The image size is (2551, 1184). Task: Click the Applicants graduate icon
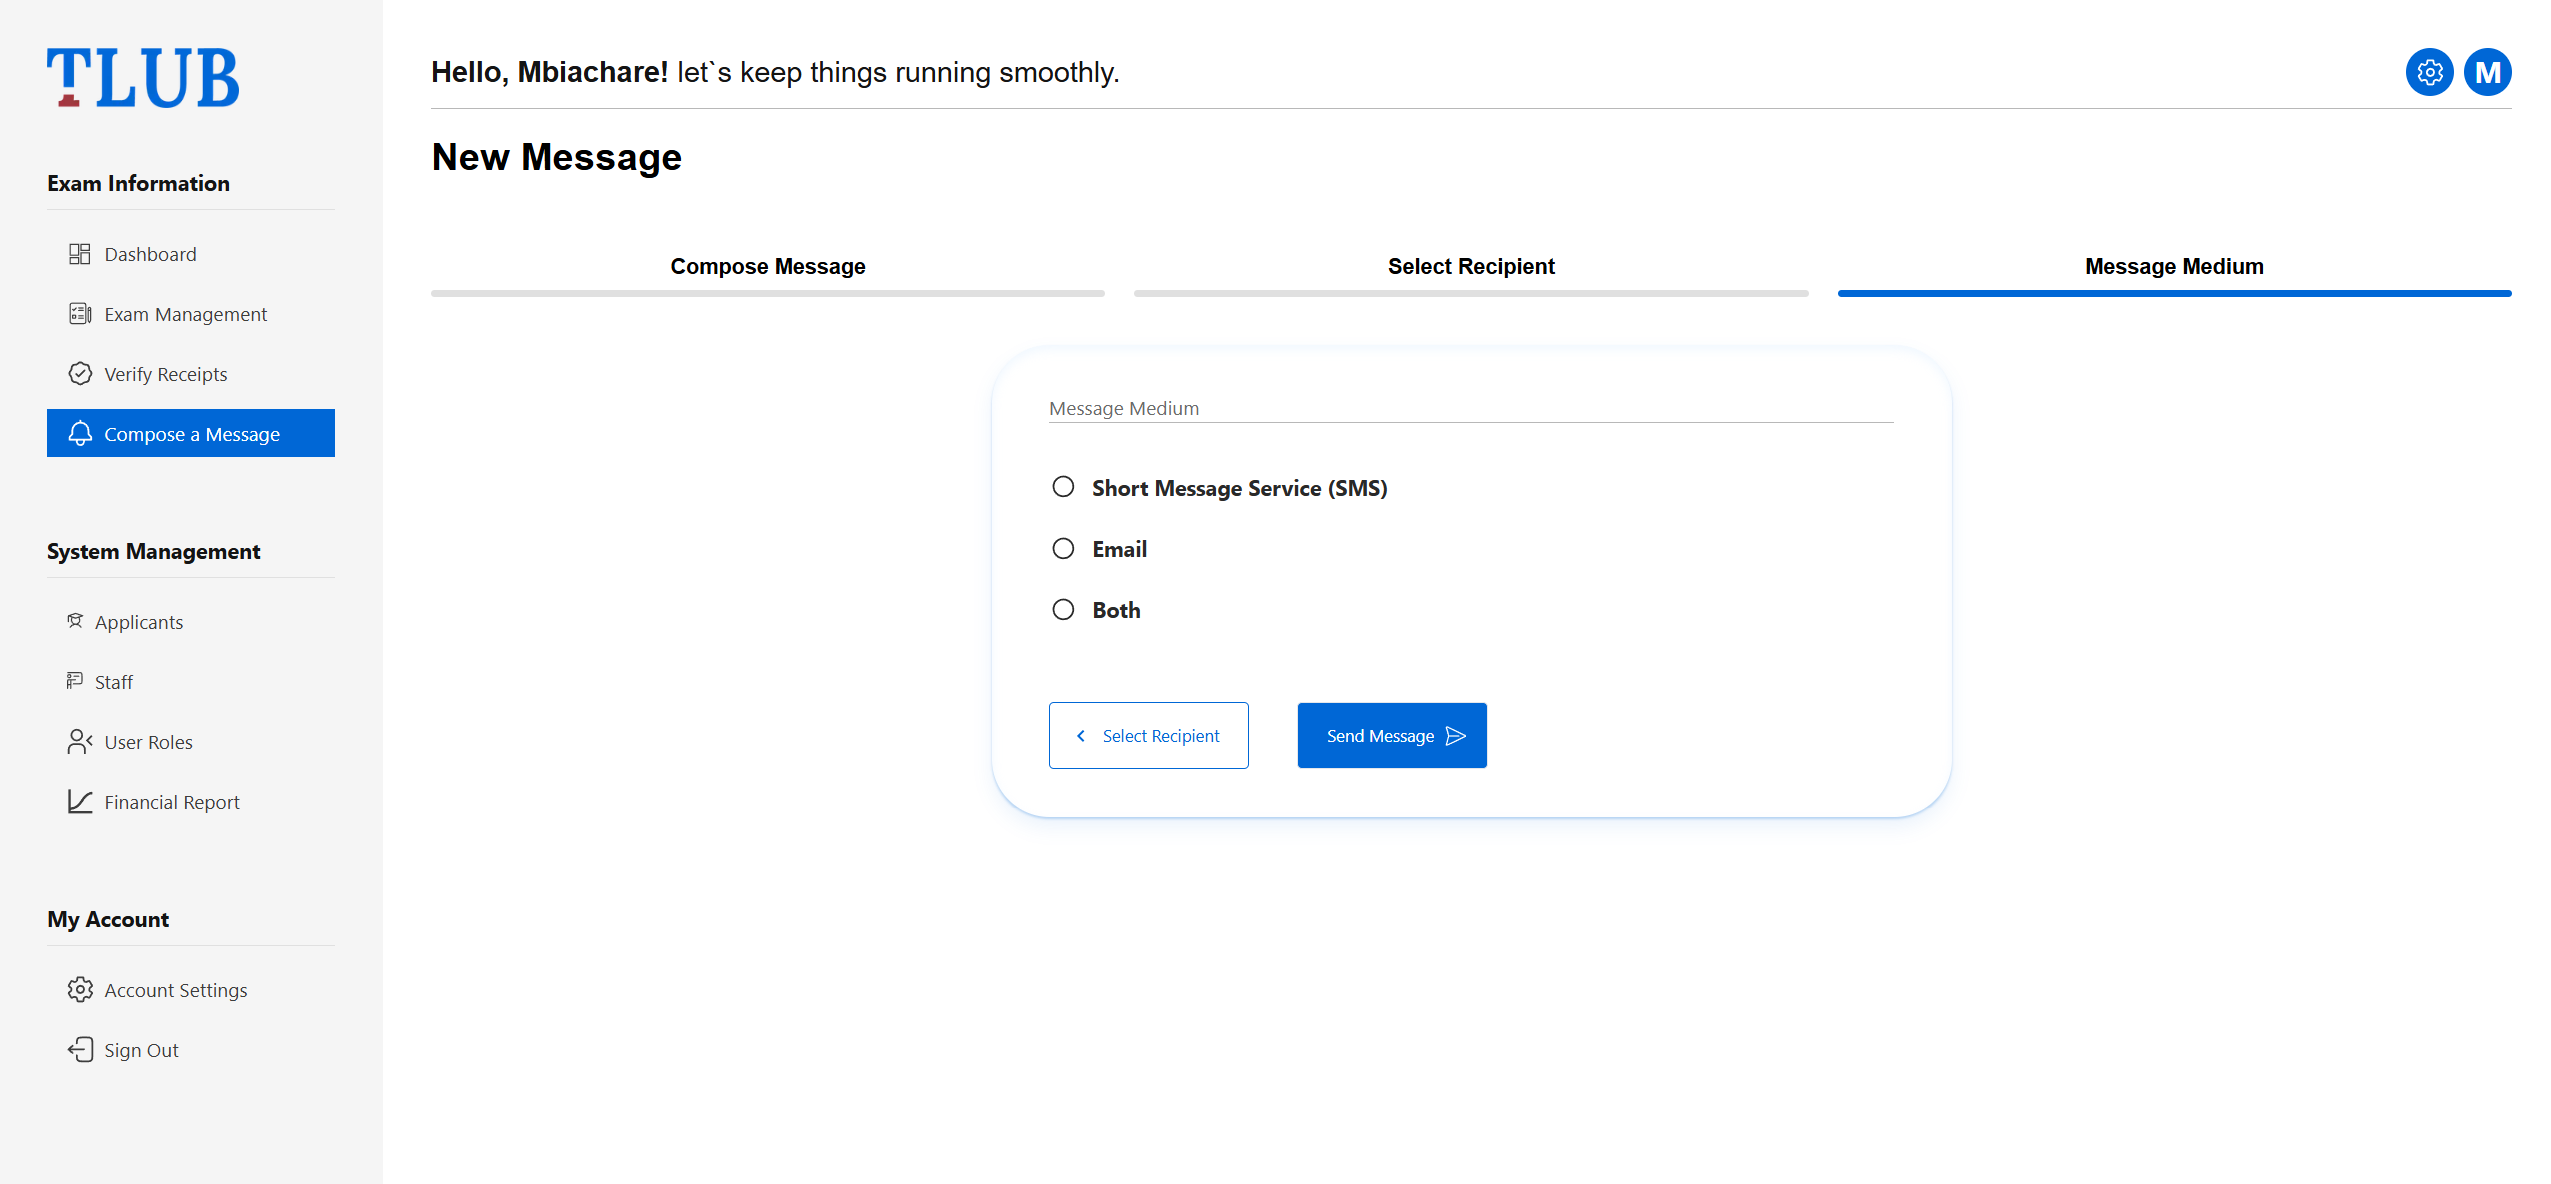75,621
